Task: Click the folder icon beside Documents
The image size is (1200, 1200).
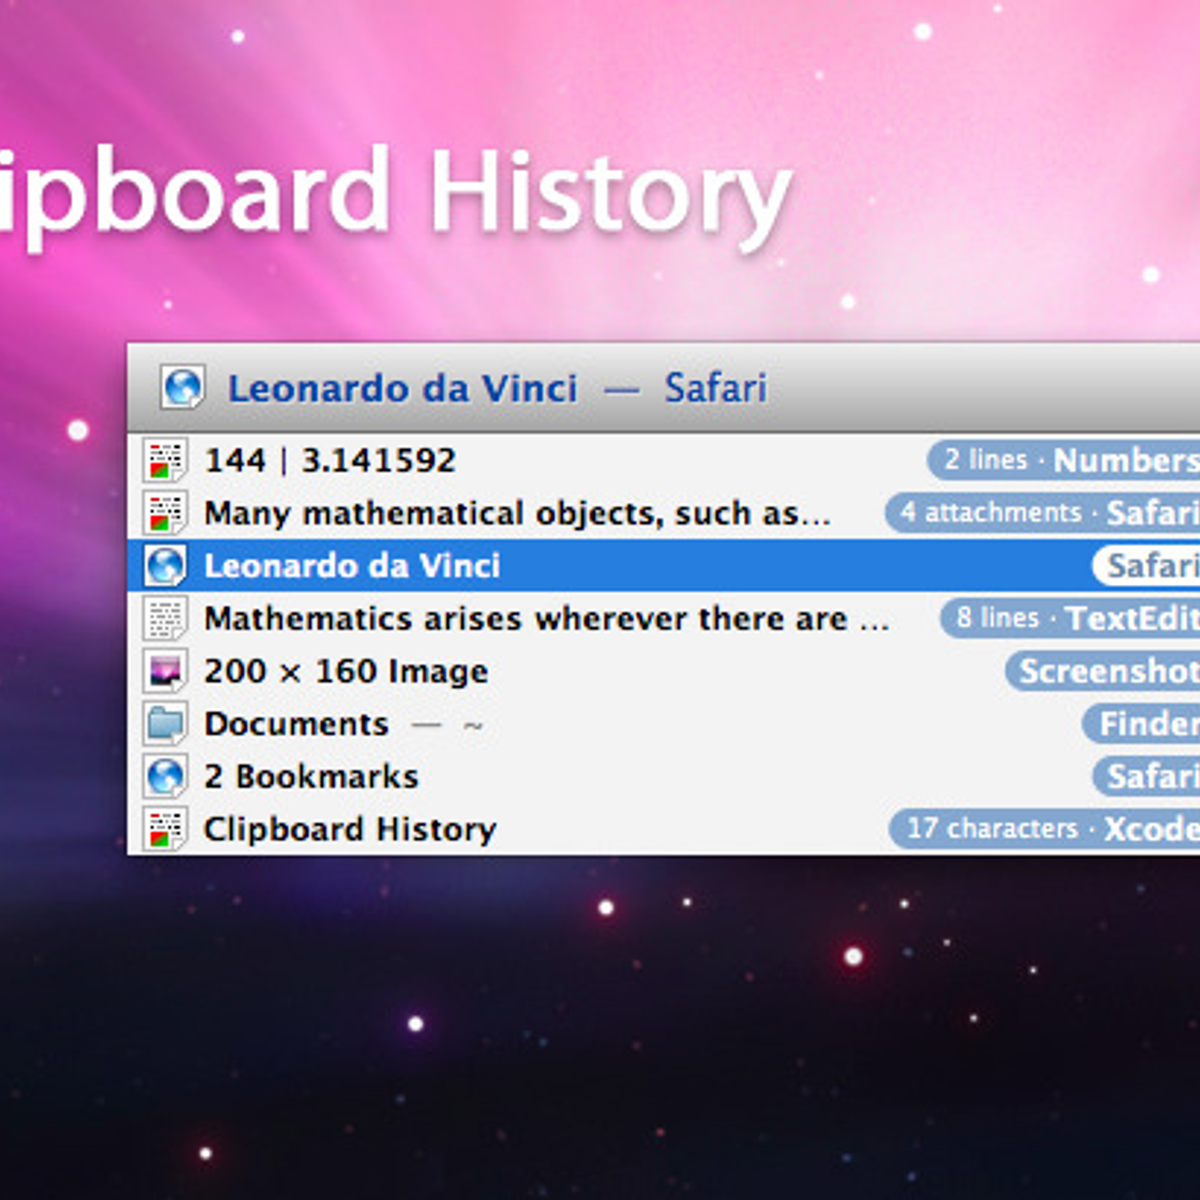Action: click(165, 724)
